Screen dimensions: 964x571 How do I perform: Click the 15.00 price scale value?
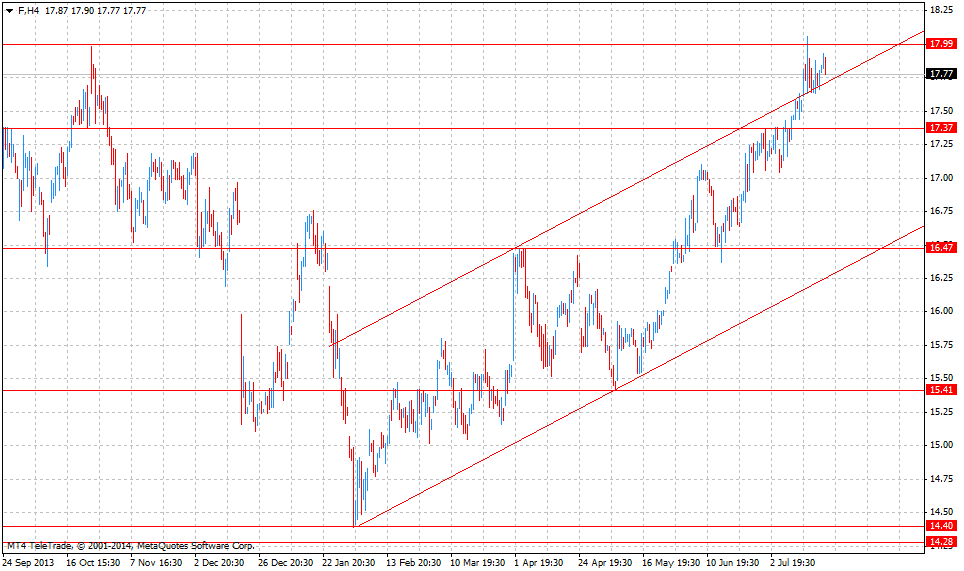pos(941,445)
